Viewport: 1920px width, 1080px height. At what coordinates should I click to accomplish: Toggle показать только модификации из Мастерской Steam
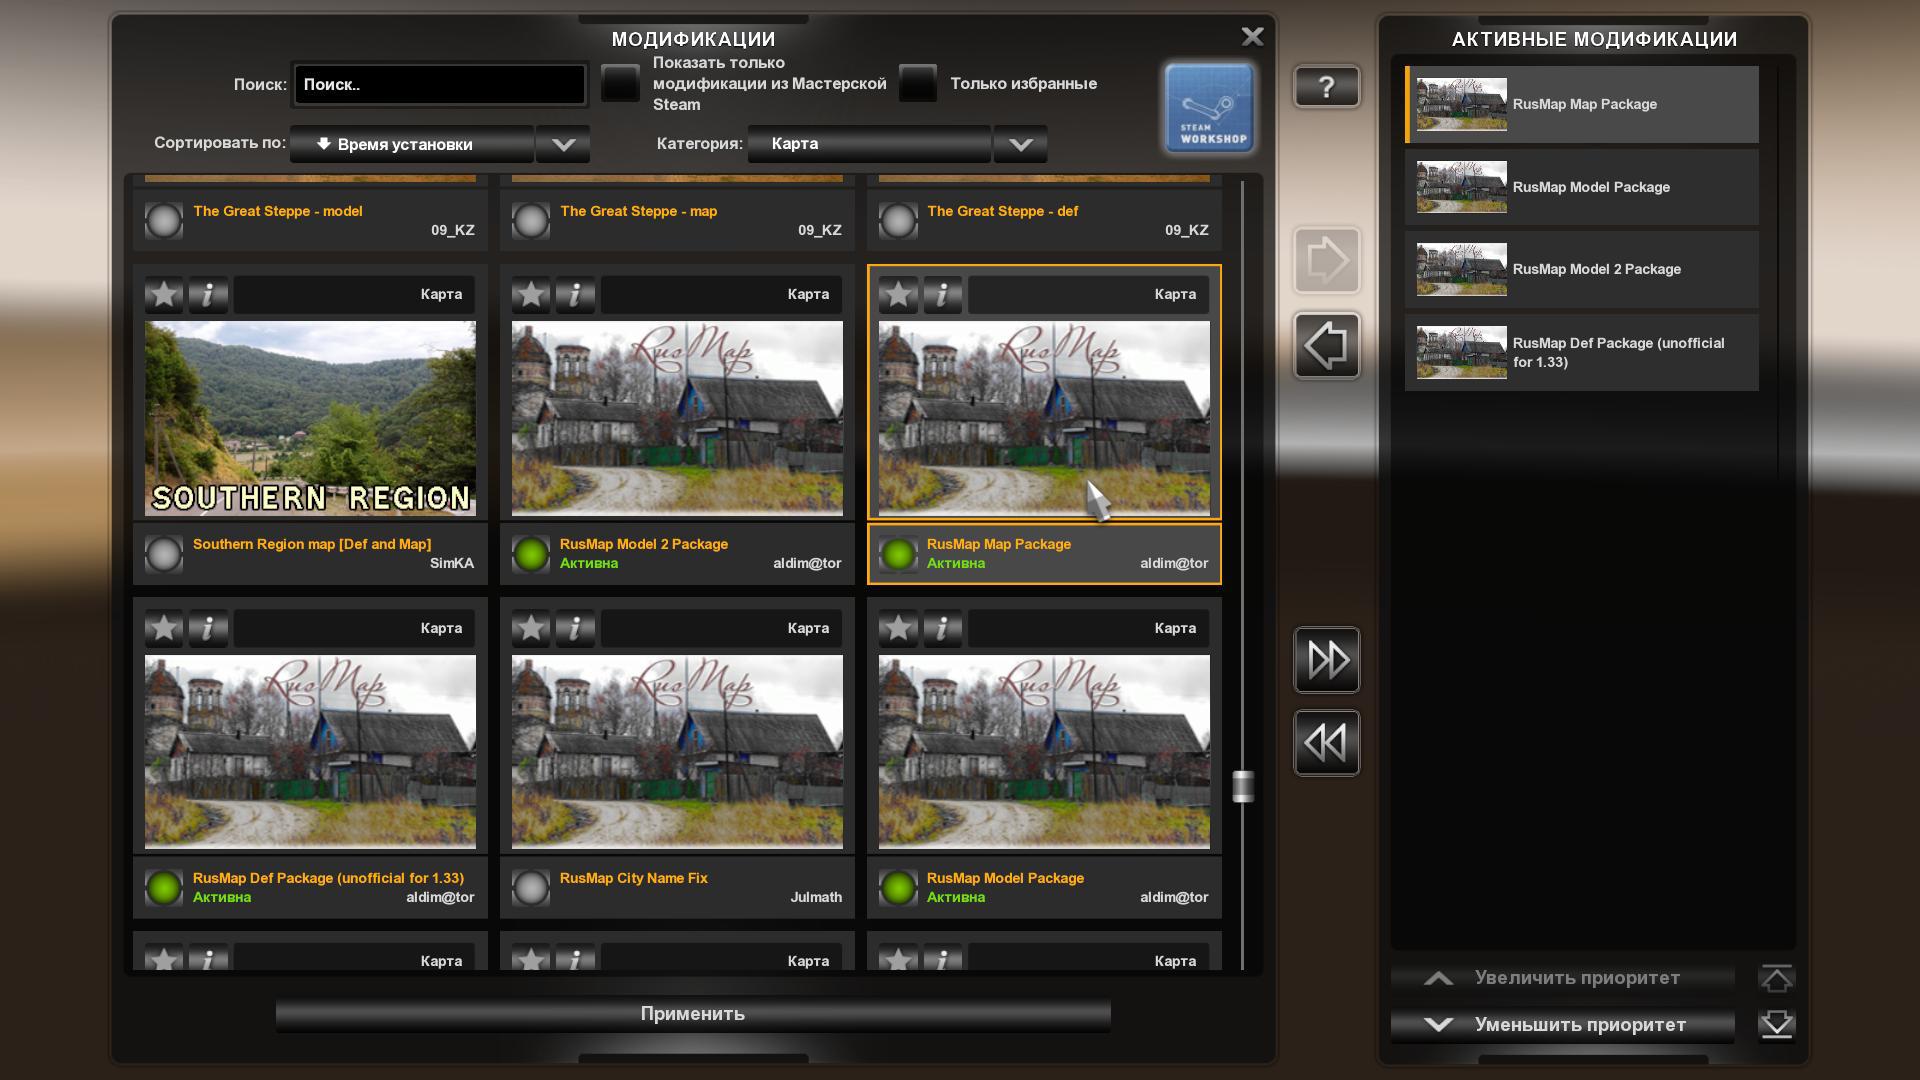tap(618, 84)
